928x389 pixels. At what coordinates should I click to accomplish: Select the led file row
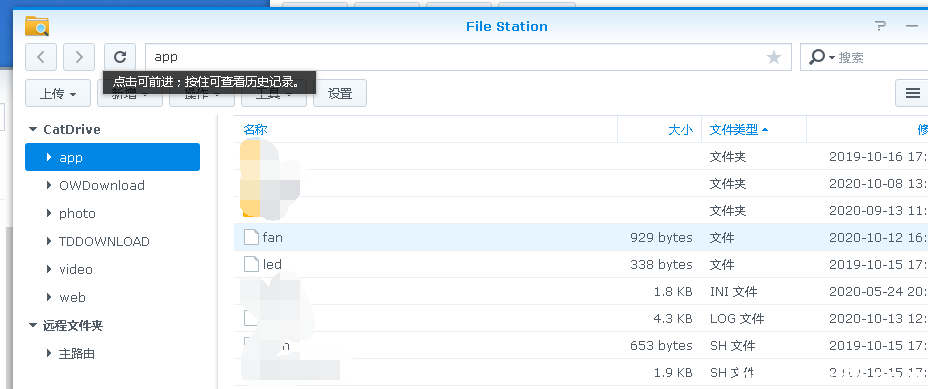[581, 264]
